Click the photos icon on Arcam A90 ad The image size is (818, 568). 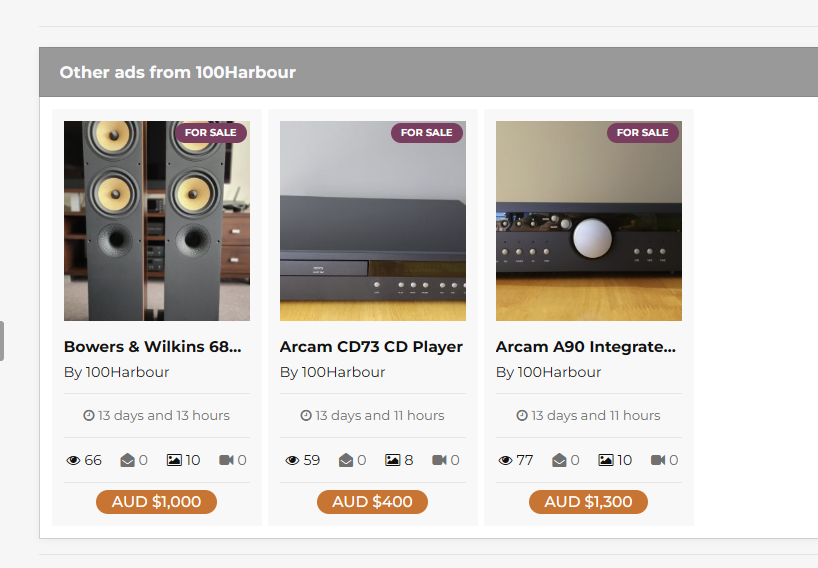pos(606,460)
